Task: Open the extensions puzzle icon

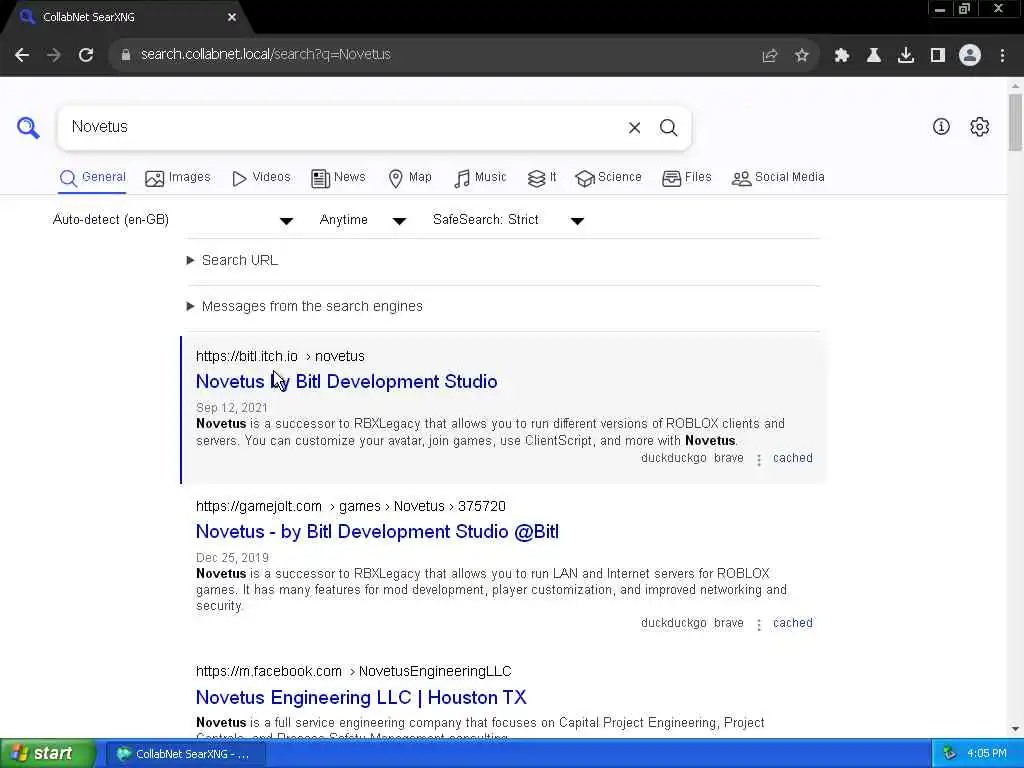Action: click(841, 55)
